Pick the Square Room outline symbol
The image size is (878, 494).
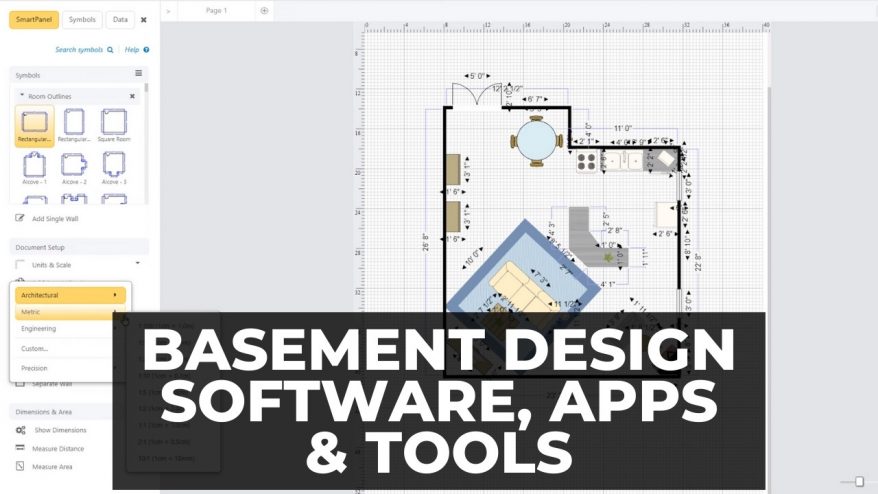114,126
